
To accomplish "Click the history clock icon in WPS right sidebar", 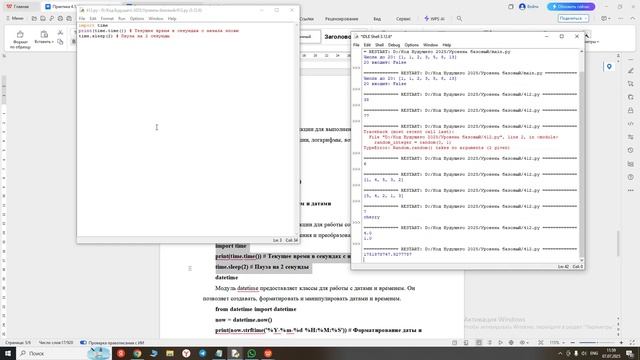I will point(631,150).
